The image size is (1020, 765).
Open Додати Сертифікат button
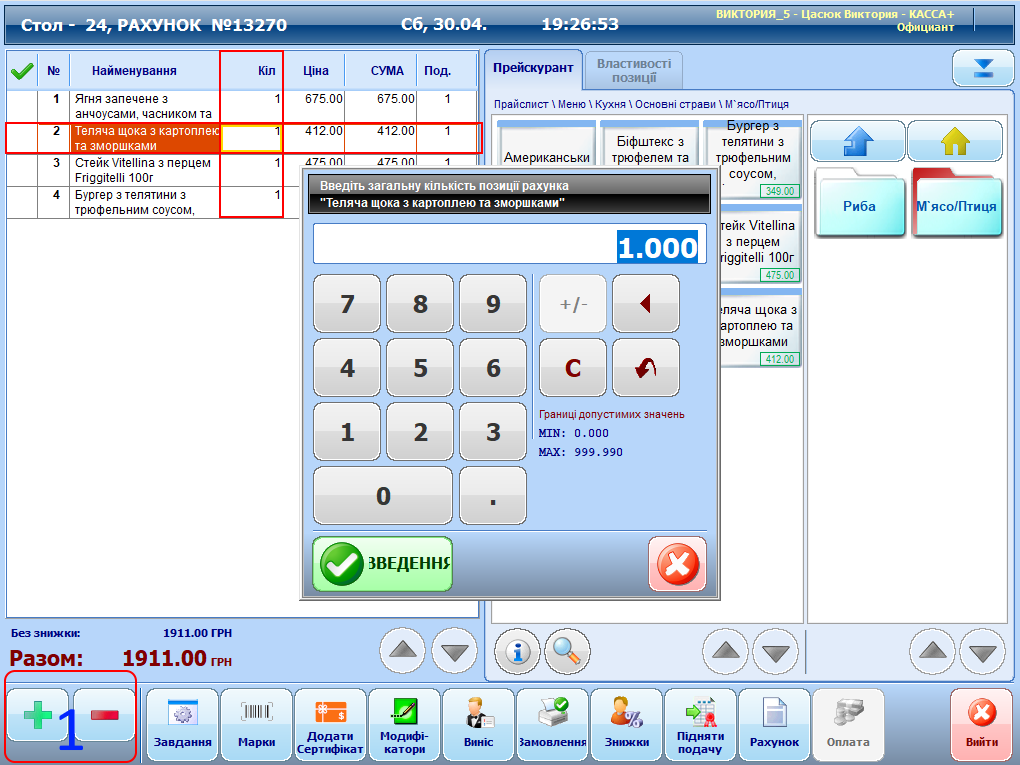[330, 724]
